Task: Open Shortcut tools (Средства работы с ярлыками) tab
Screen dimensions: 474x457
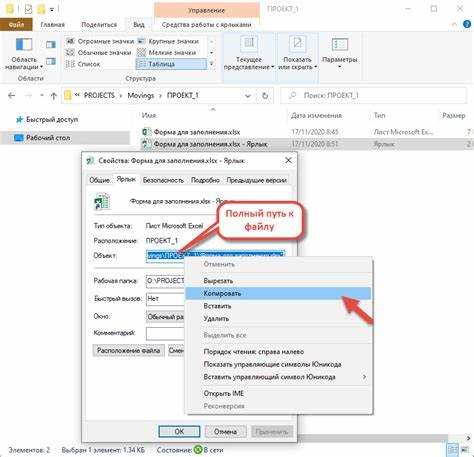Action: [x=206, y=25]
